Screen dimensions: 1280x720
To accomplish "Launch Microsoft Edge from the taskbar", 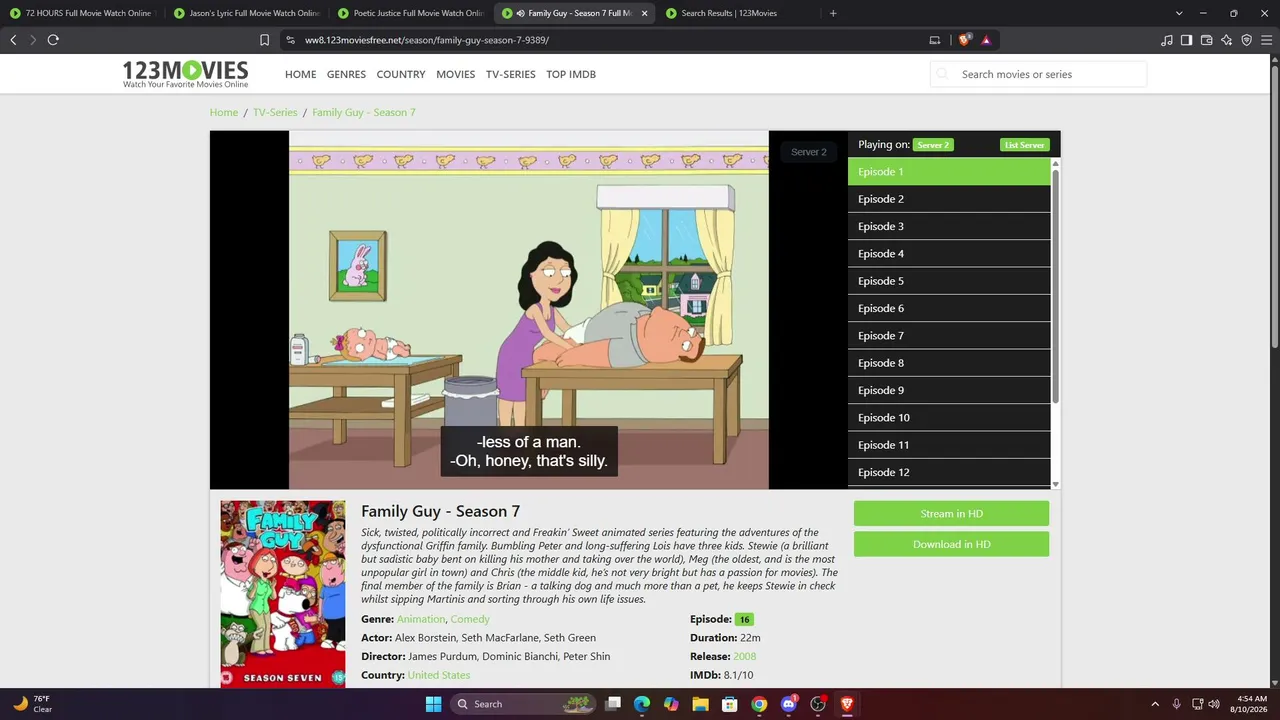I will 642,704.
